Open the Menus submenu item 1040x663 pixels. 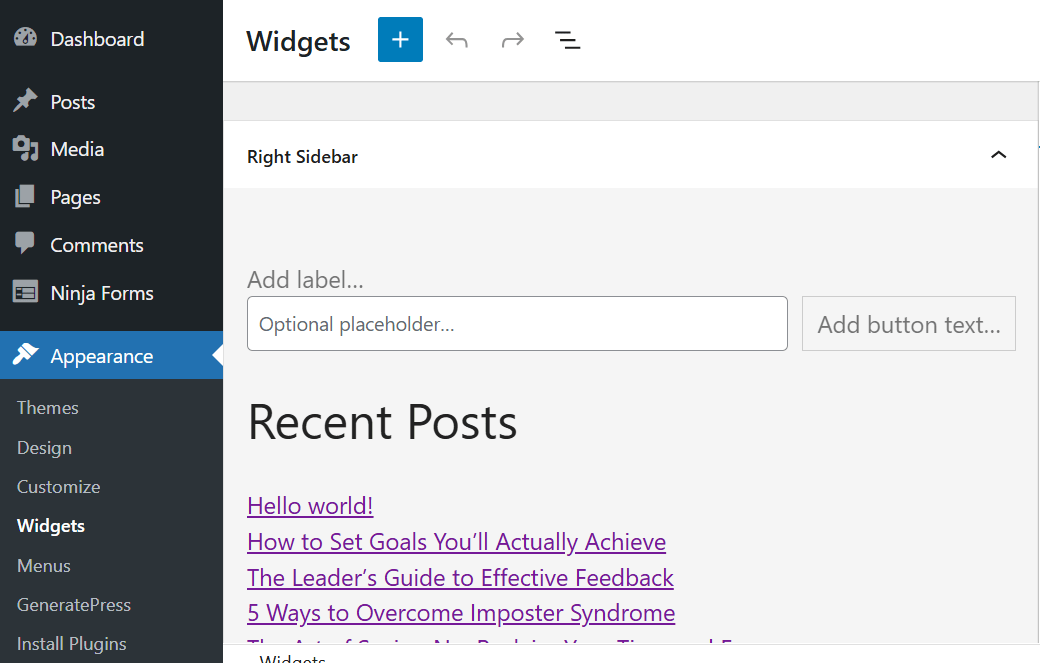[44, 566]
